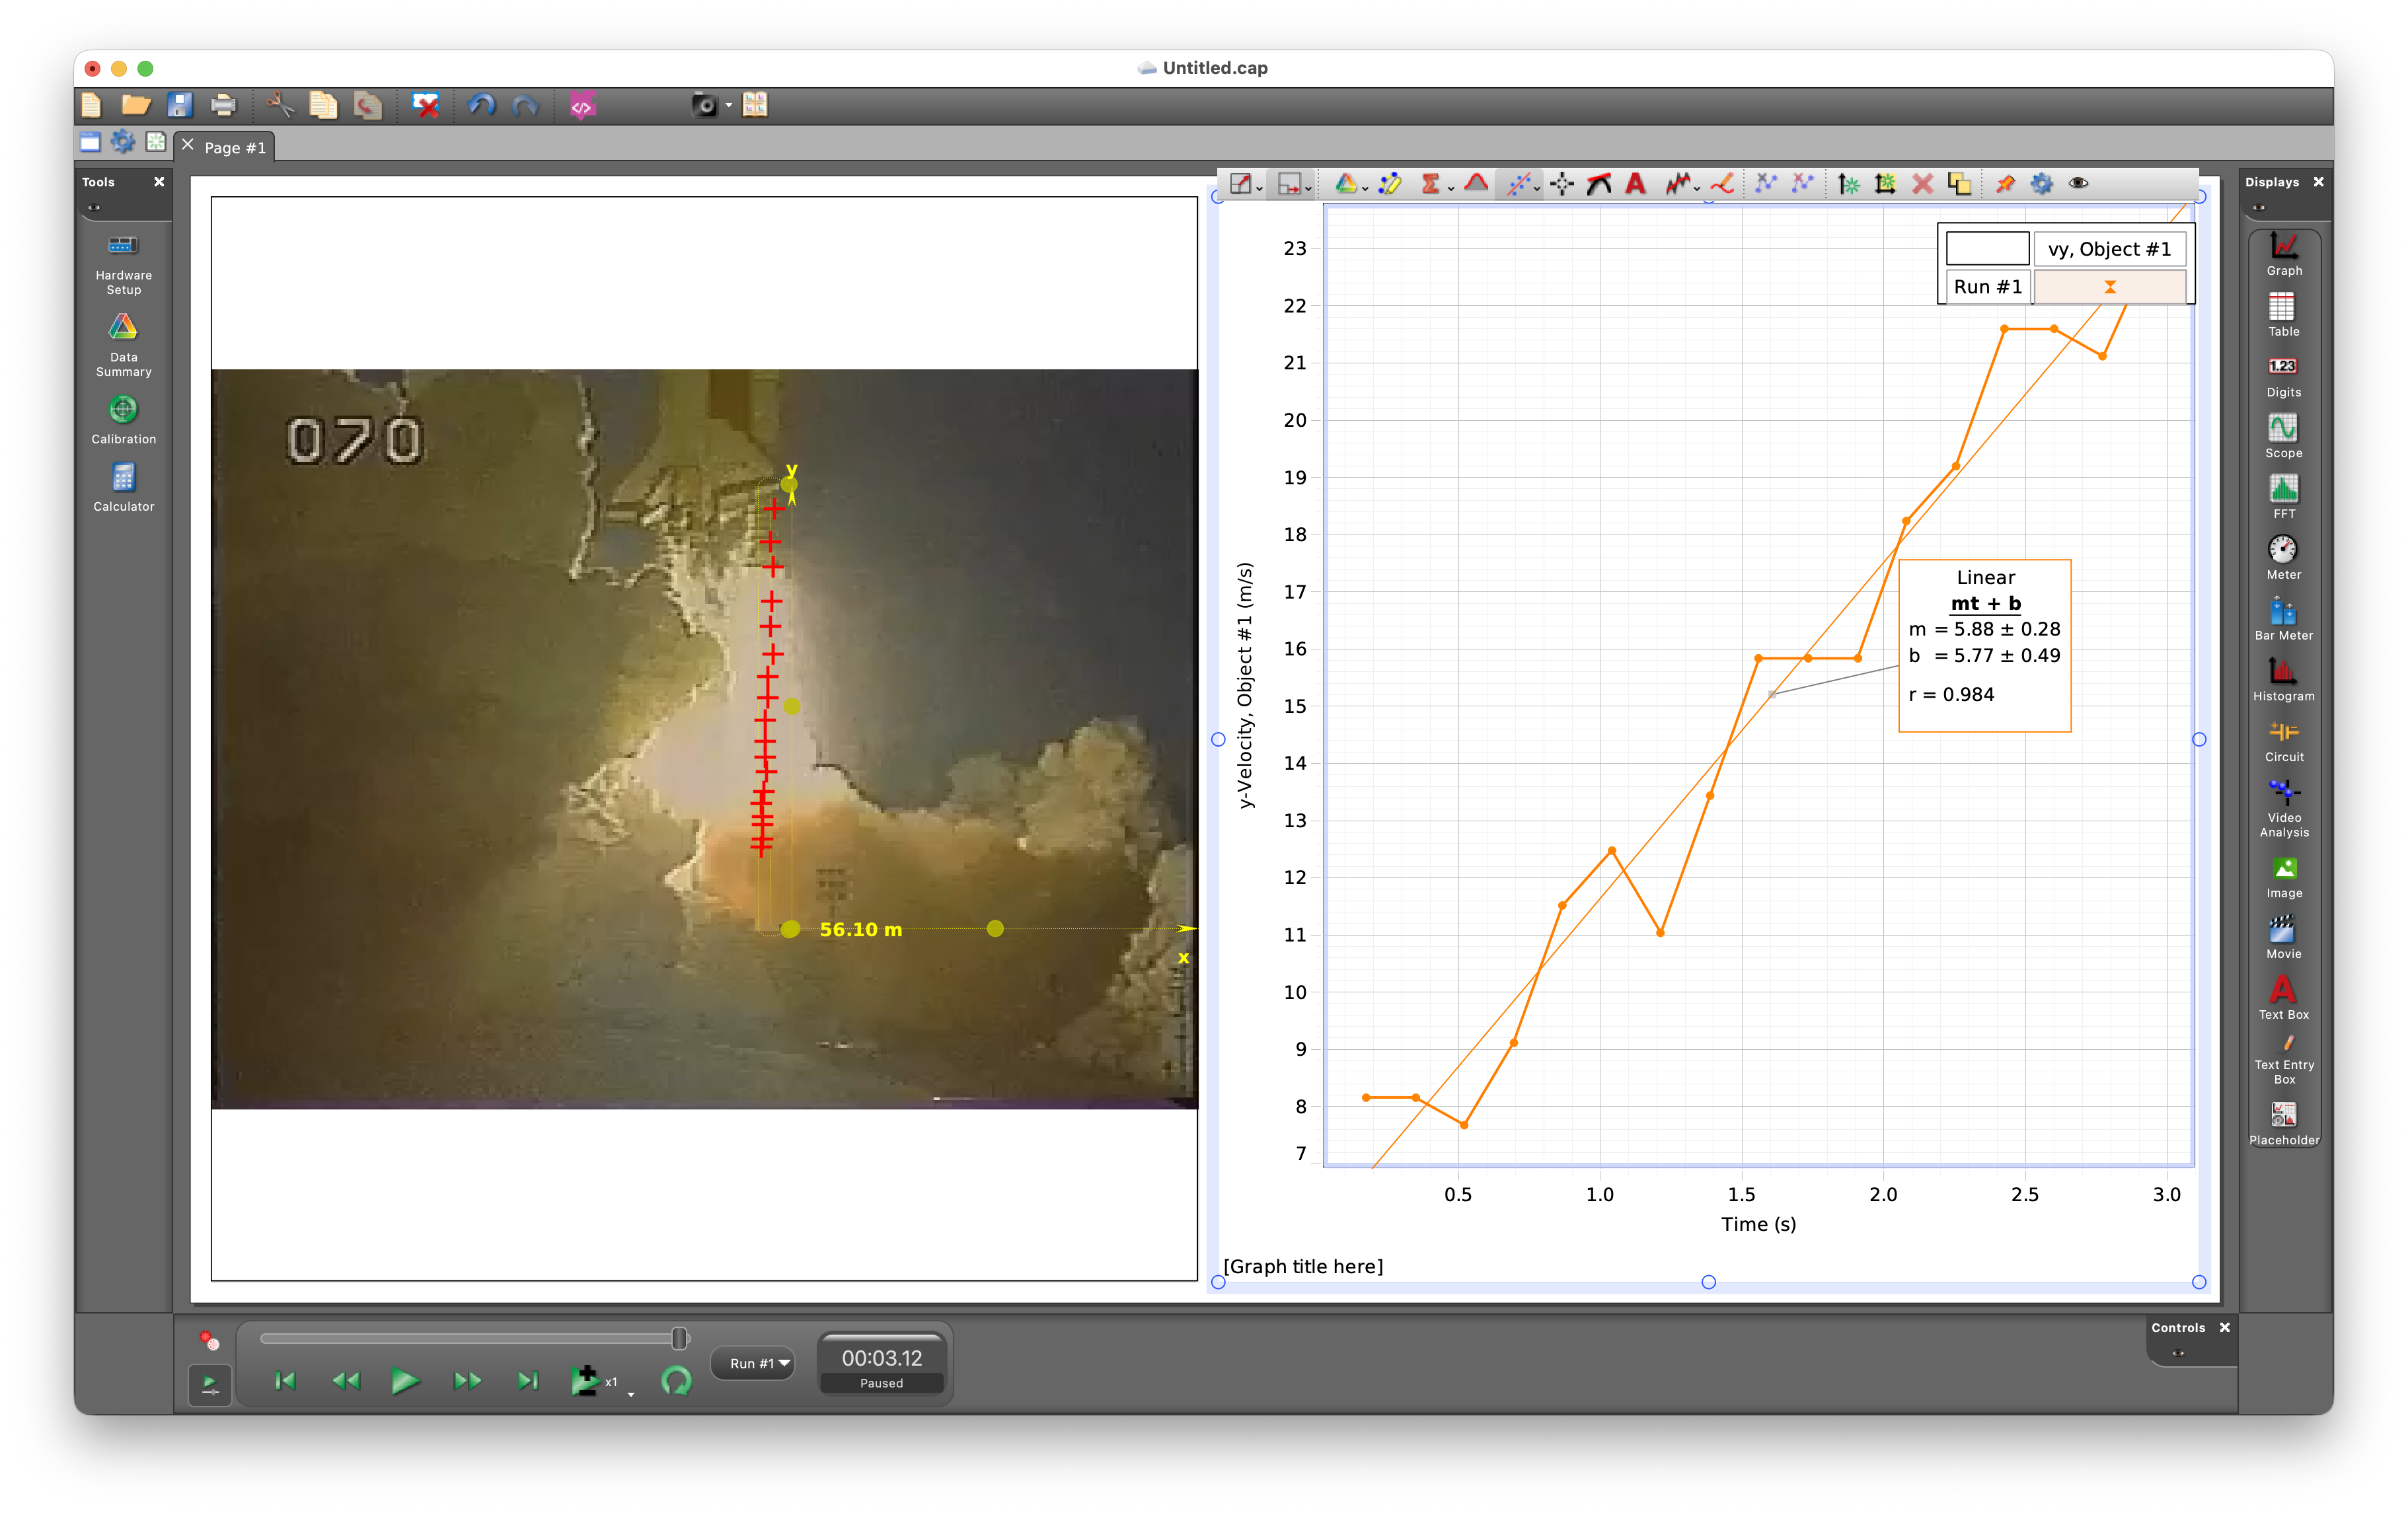This screenshot has height=1513, width=2408.
Task: Add a Histogram display
Action: [2283, 680]
